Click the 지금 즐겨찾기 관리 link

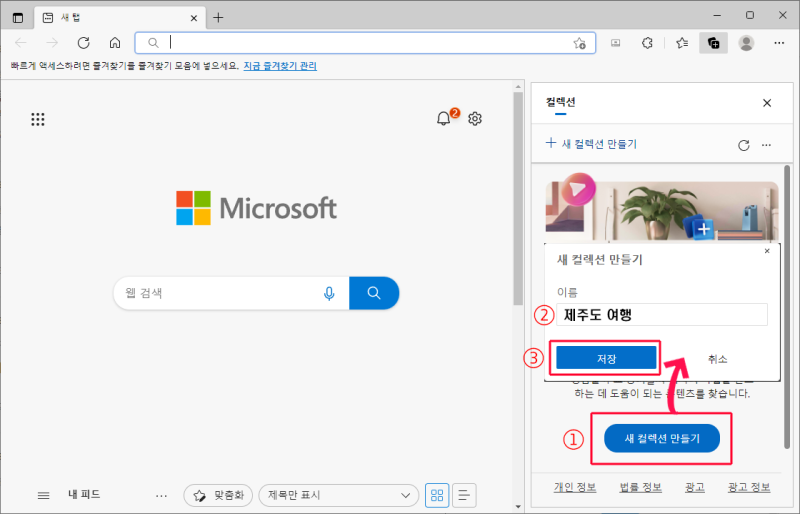[280, 66]
